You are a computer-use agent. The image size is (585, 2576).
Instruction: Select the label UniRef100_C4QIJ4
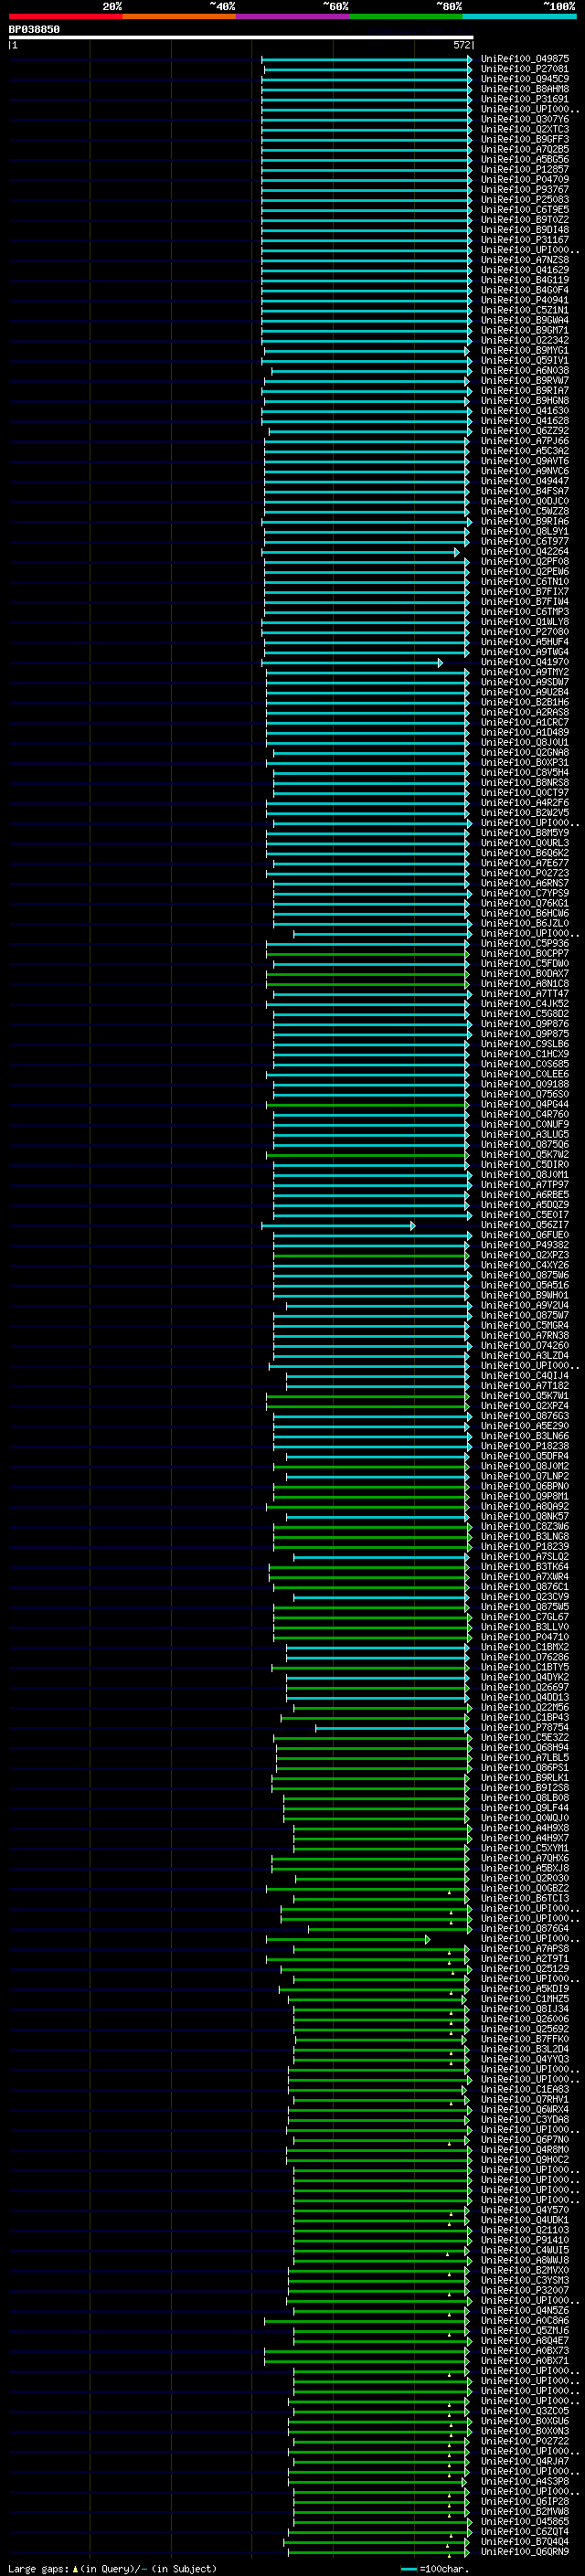pos(524,1376)
